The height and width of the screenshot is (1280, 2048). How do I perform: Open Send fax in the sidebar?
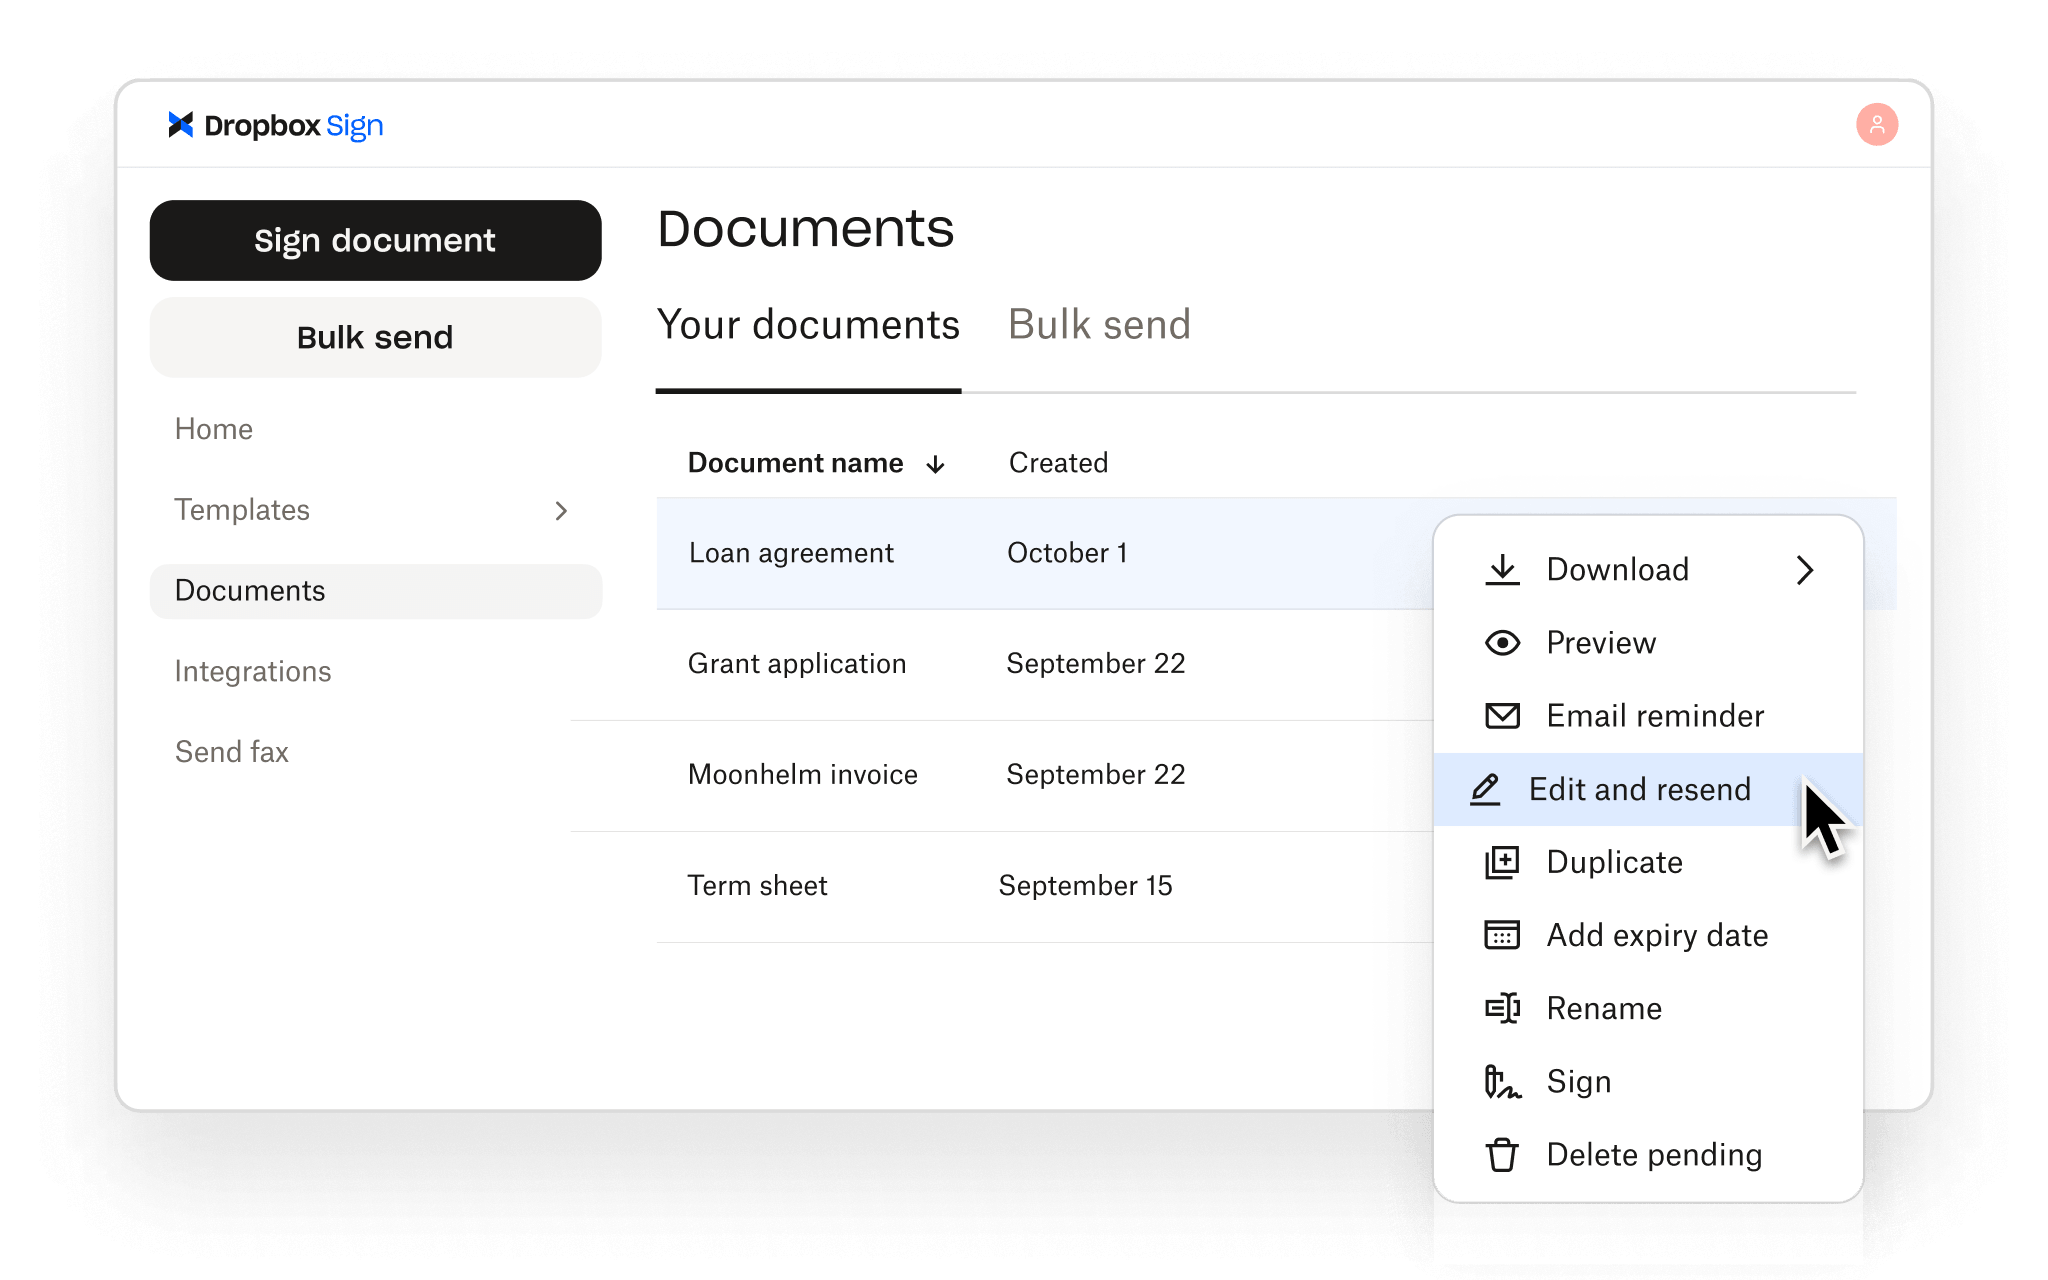pyautogui.click(x=231, y=752)
